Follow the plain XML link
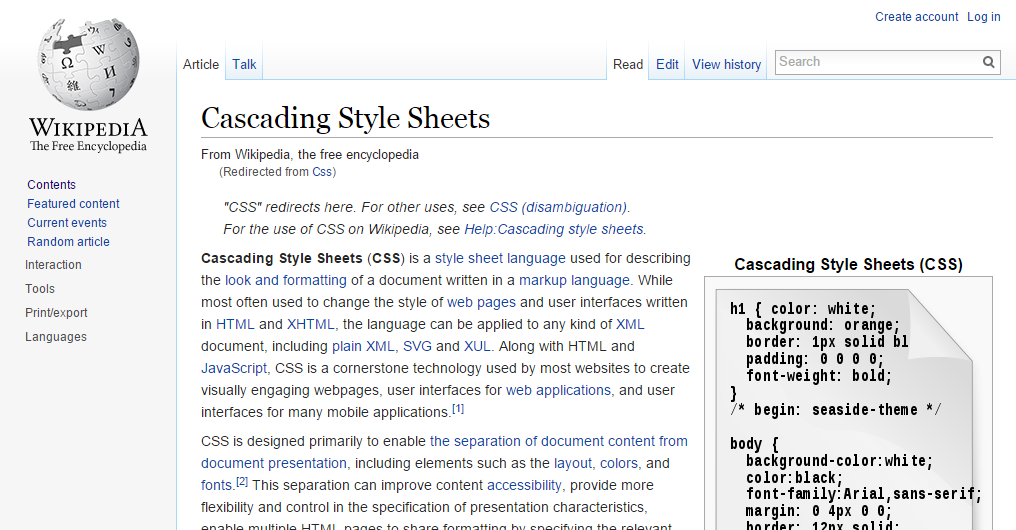 [x=363, y=346]
